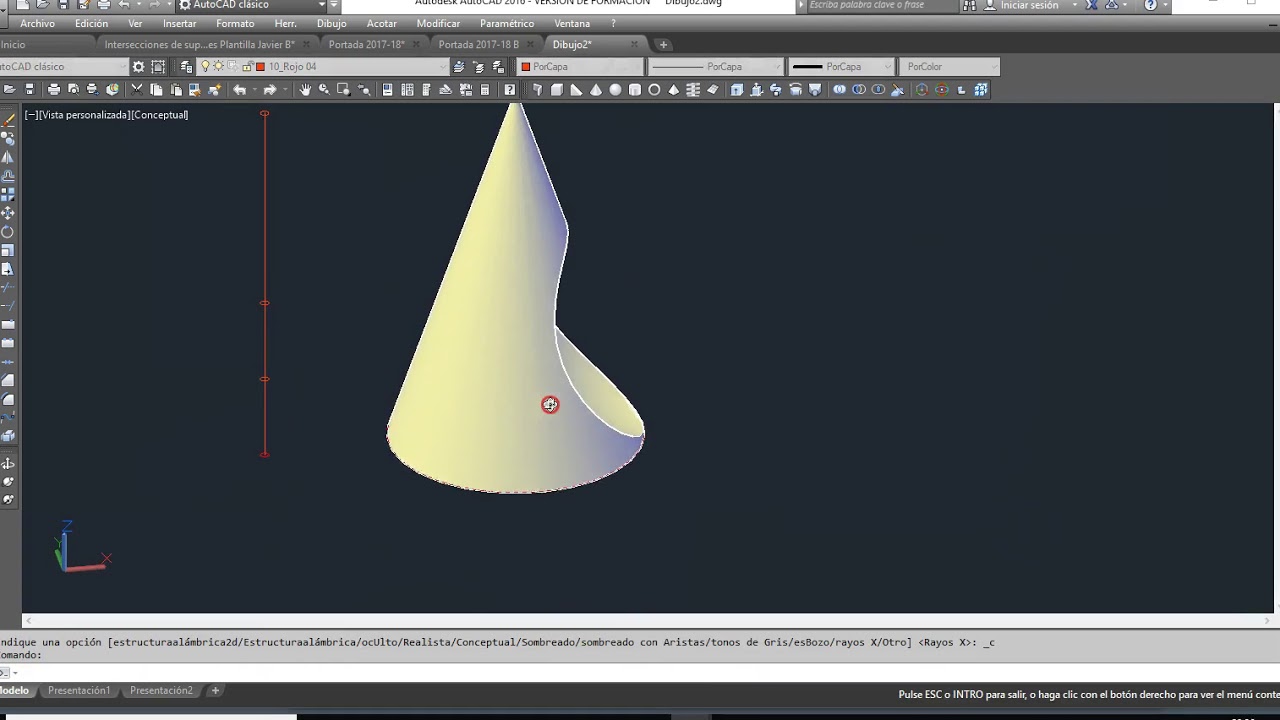Viewport: 1280px width, 720px height.
Task: Select the Sphere solid tool
Action: [615, 90]
